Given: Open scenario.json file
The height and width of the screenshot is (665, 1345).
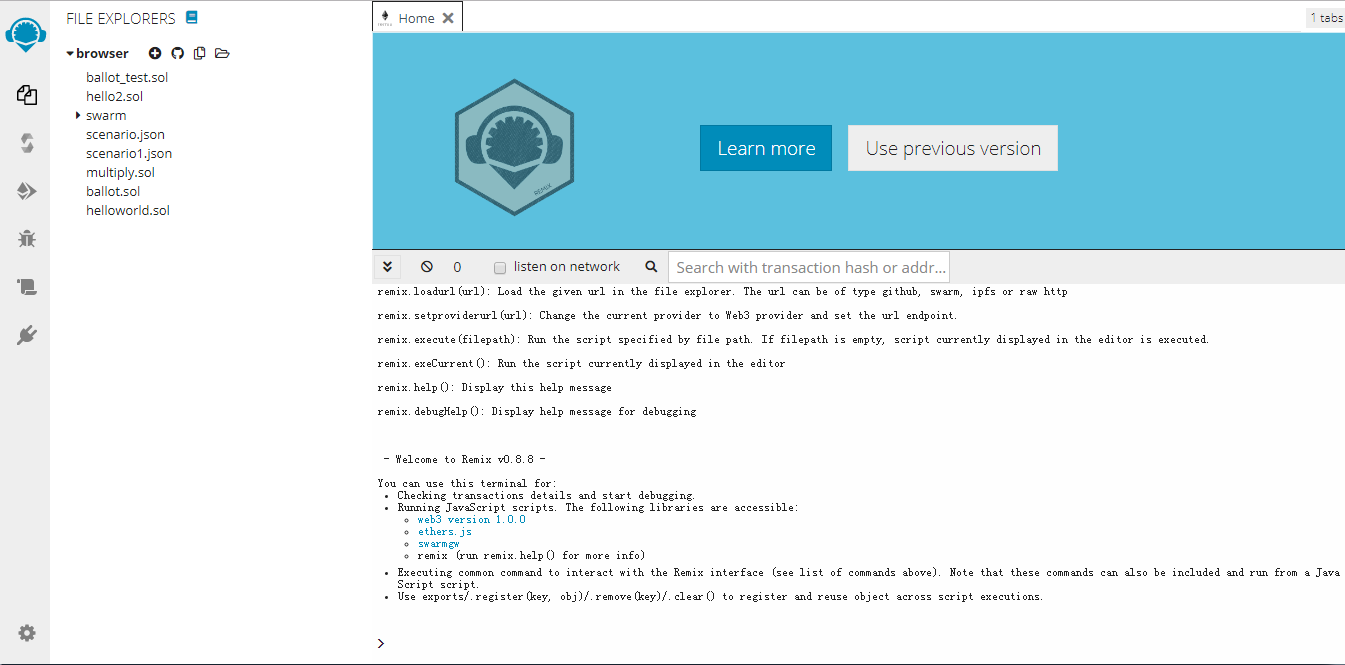Looking at the screenshot, I should coord(126,134).
